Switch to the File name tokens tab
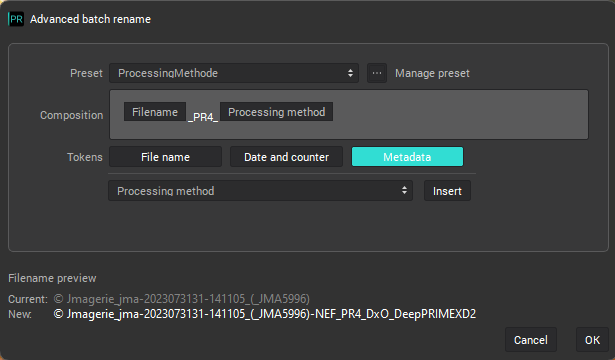 166,157
